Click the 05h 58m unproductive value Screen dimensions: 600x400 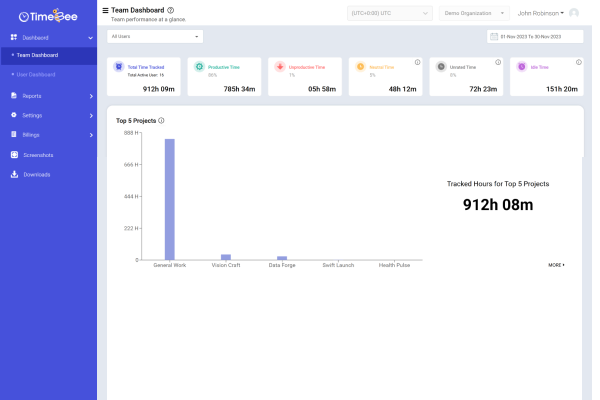click(322, 89)
